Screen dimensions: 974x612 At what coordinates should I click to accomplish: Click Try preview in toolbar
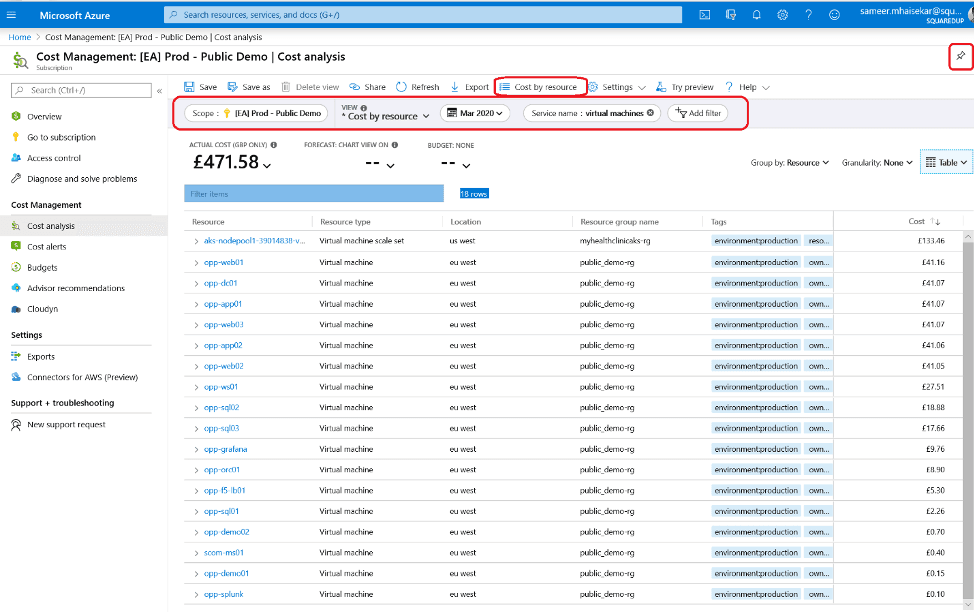pos(685,87)
